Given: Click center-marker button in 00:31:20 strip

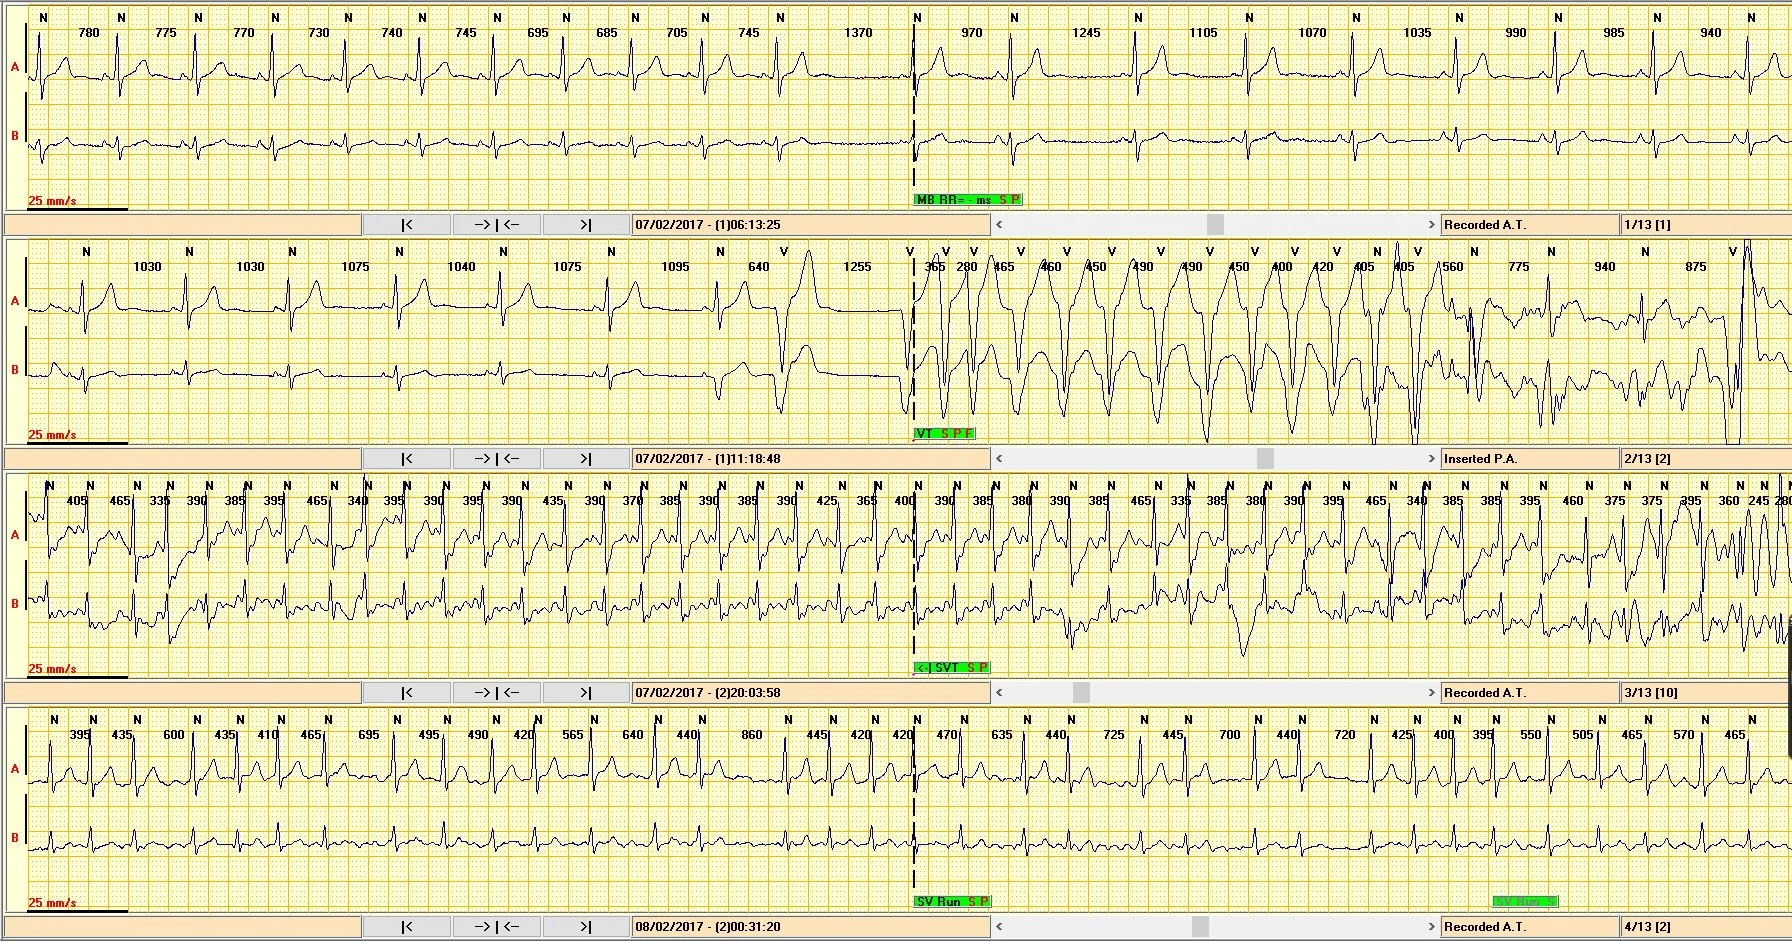Looking at the screenshot, I should (x=496, y=927).
